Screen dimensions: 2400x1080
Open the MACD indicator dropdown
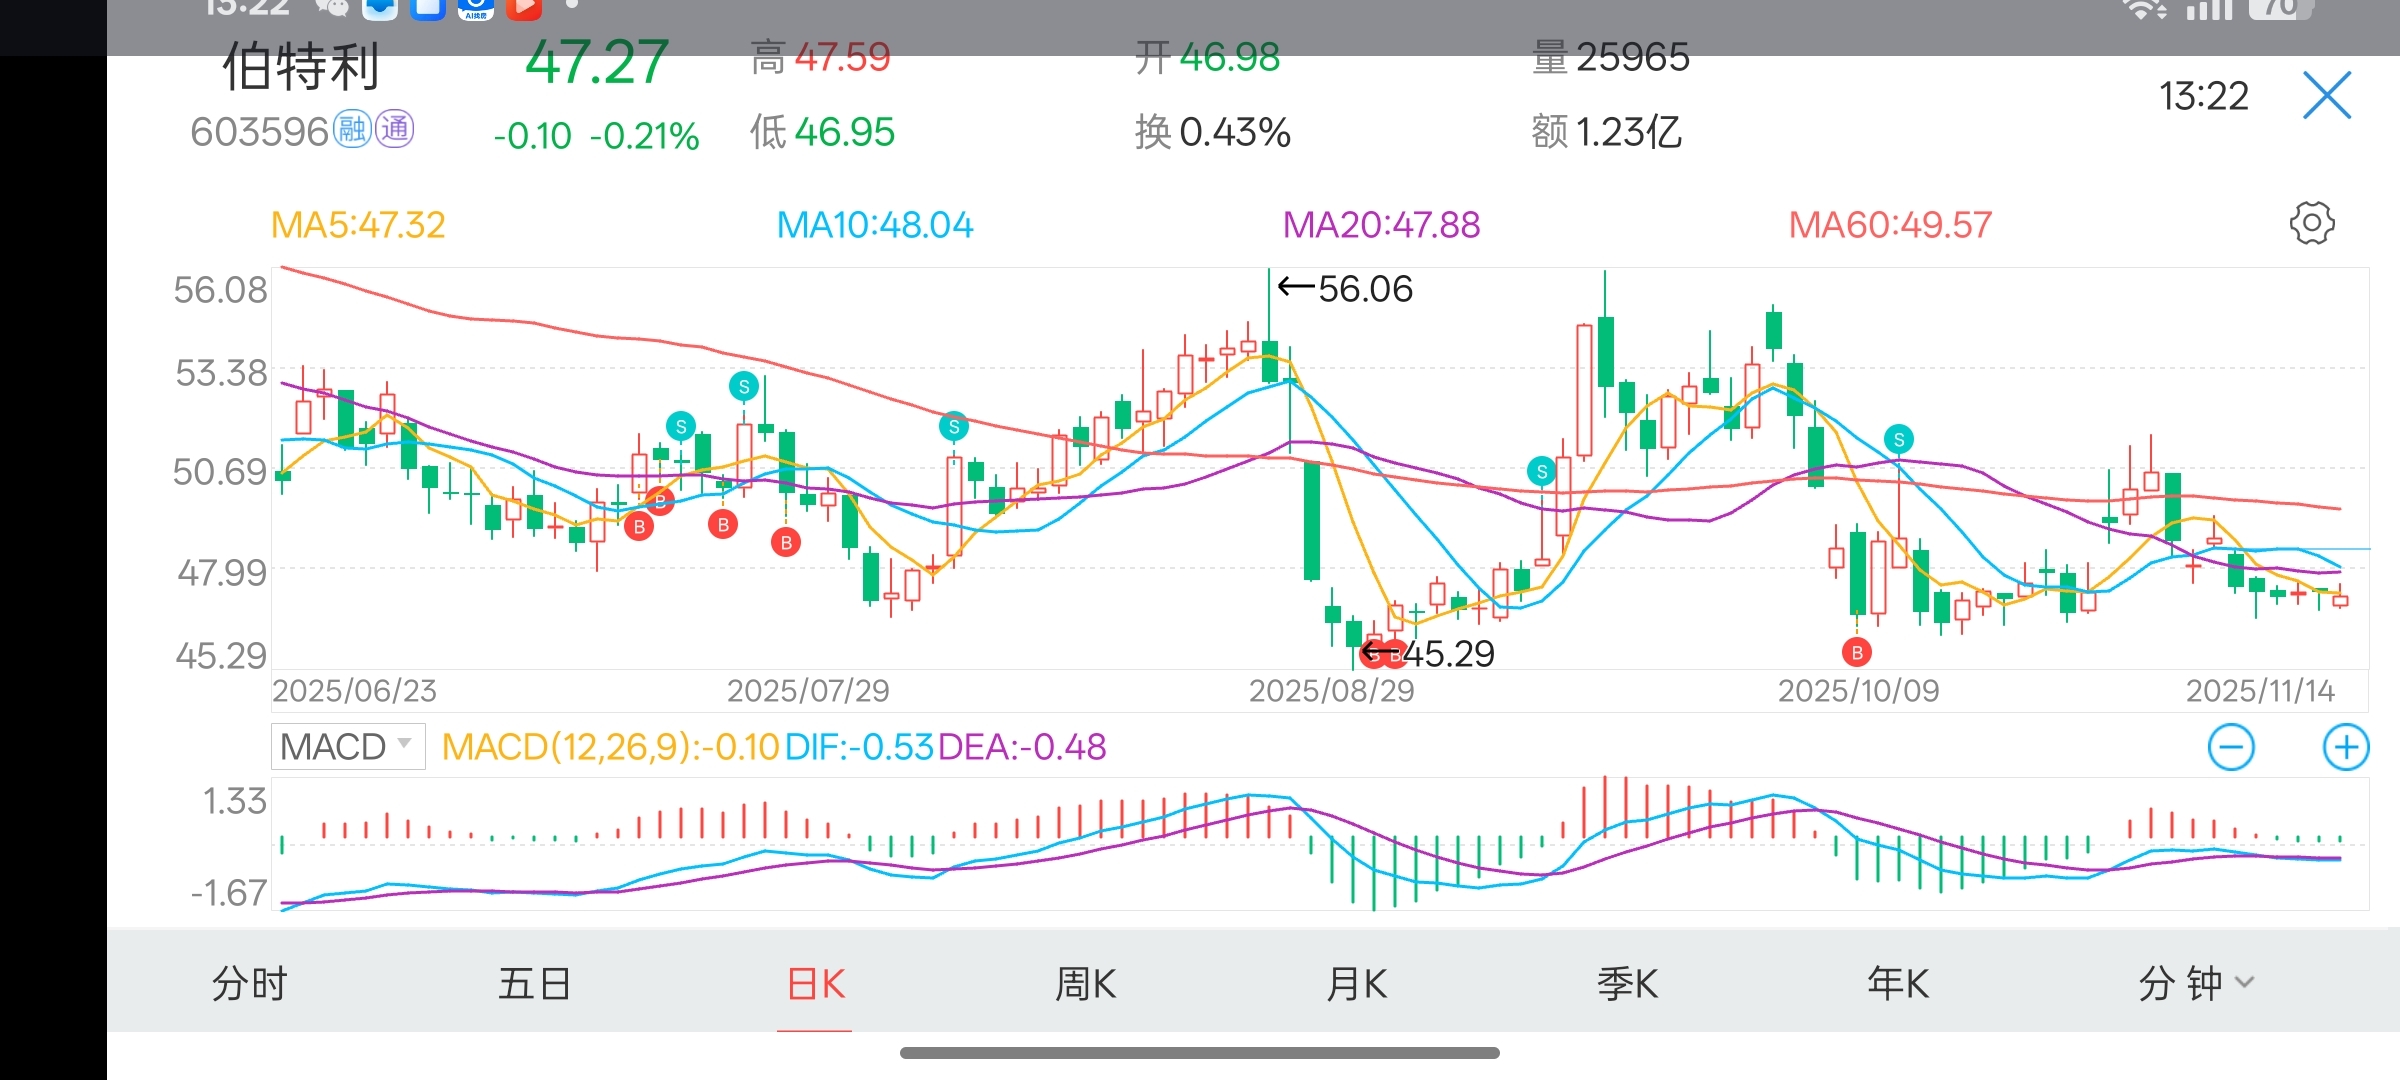(347, 747)
